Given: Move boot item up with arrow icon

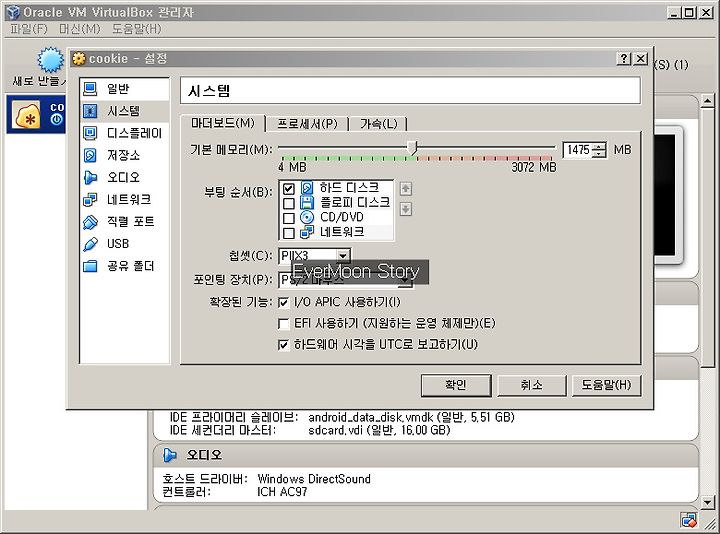Looking at the screenshot, I should coord(405,189).
